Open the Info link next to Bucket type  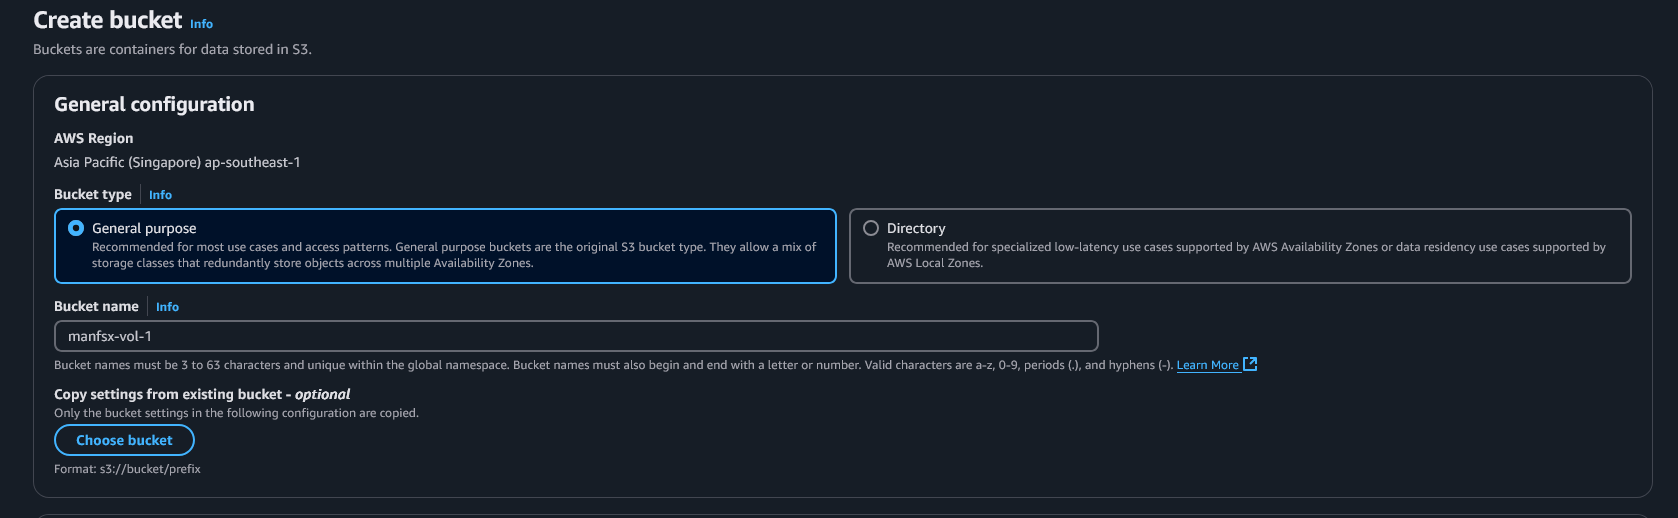160,195
